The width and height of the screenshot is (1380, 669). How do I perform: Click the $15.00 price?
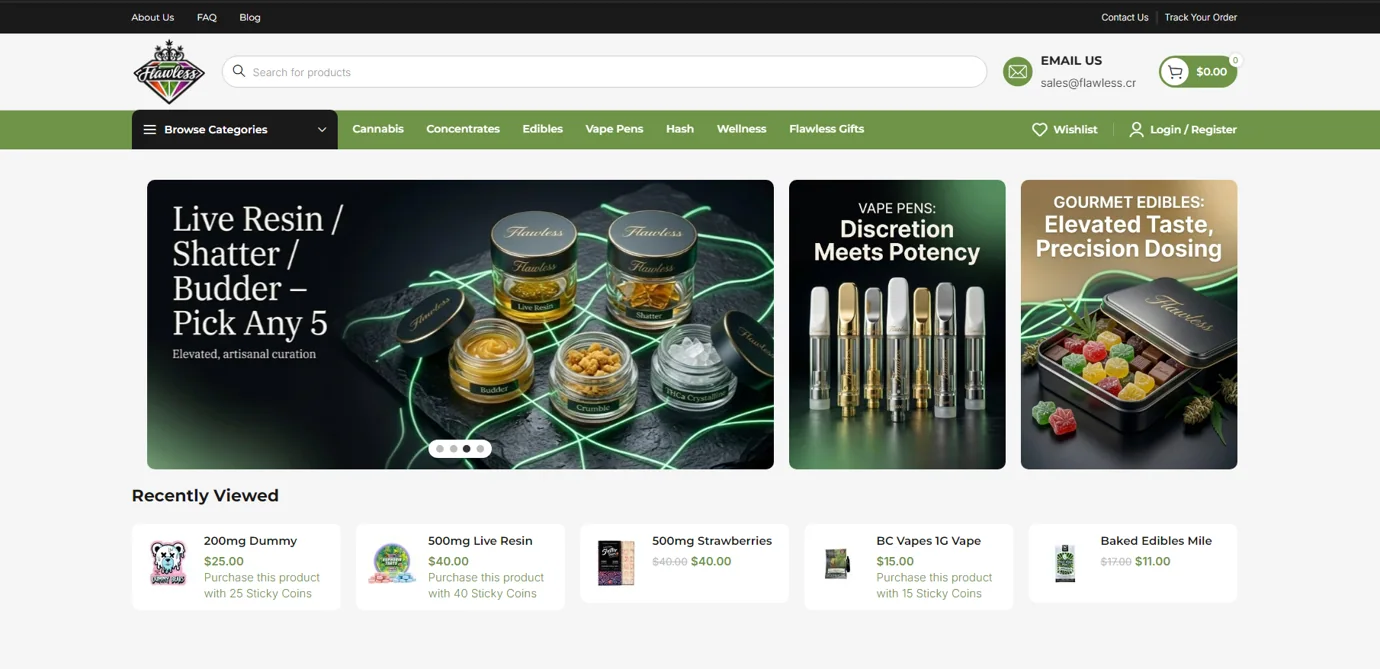click(x=895, y=561)
